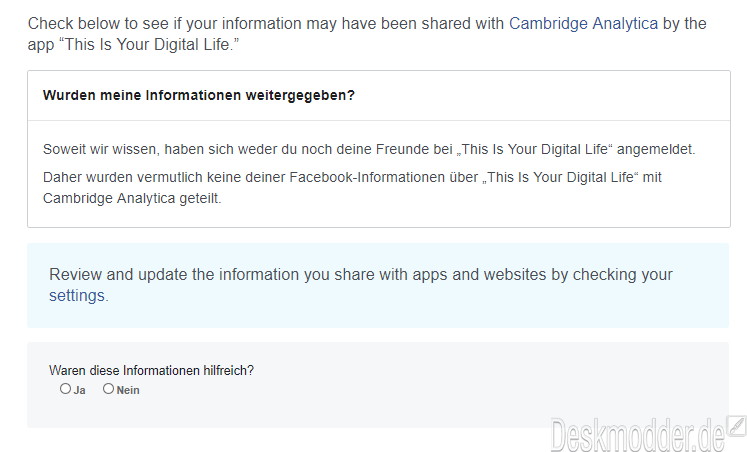Click the 'Waren diese Informationen hilfreich?' question

151,370
